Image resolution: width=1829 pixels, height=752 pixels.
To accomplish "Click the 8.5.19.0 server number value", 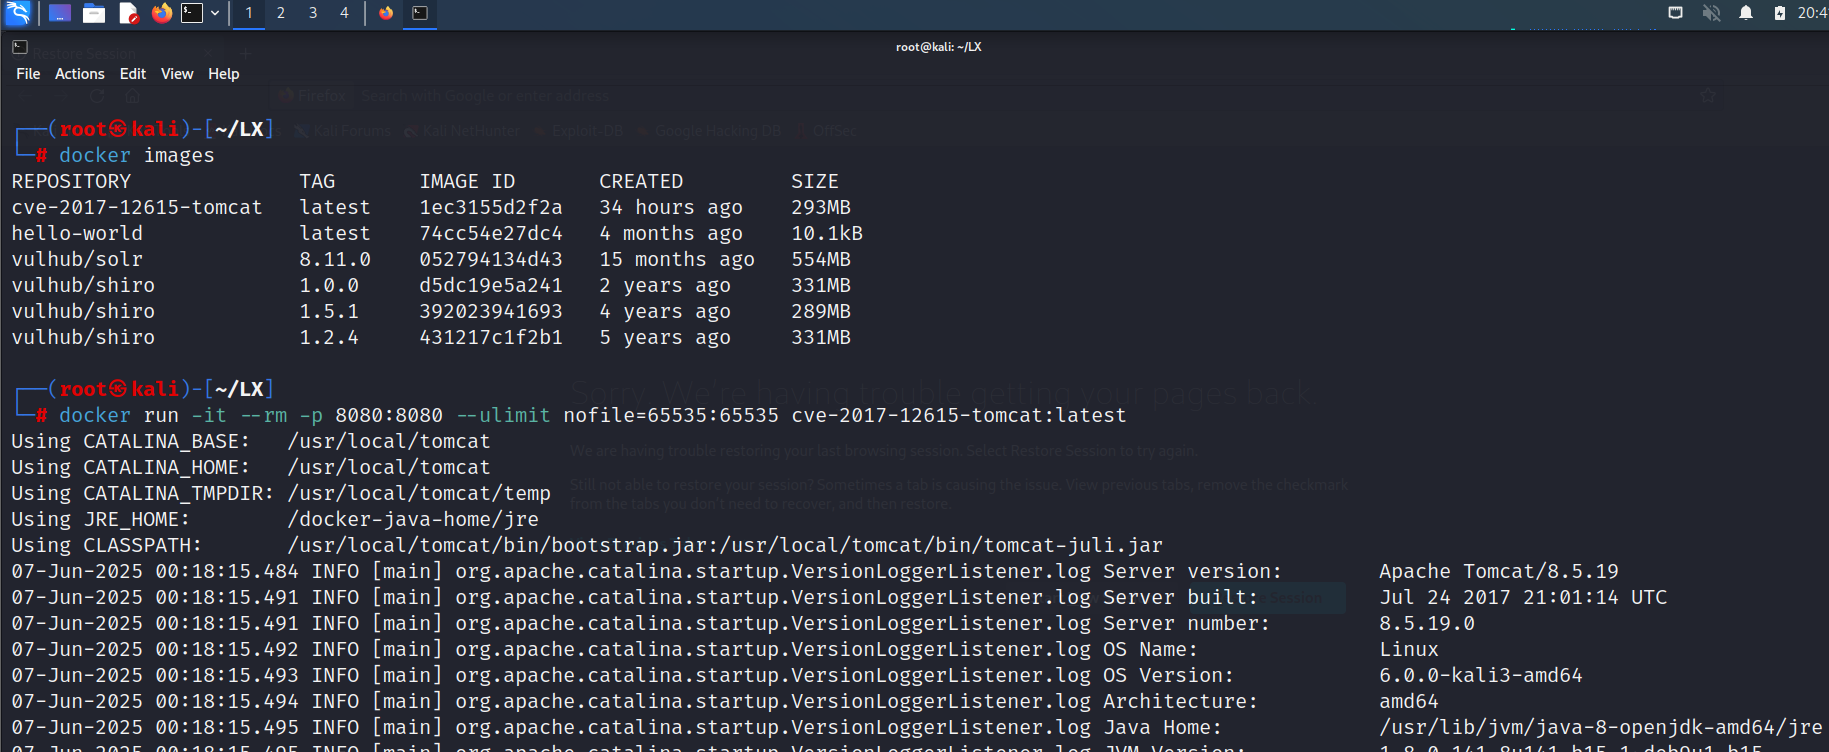I will coord(1427,623).
